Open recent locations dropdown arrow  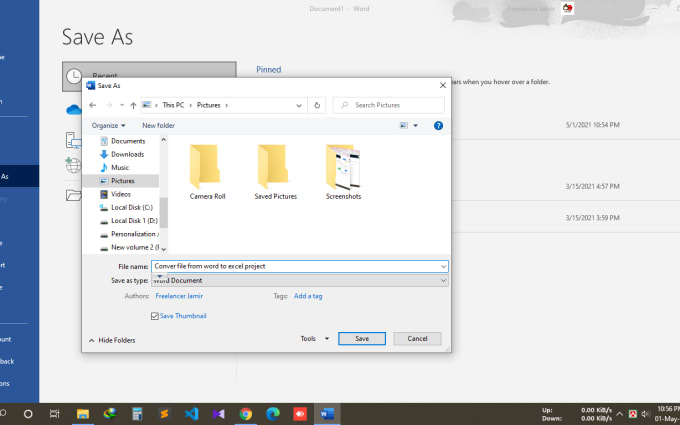[x=122, y=105]
